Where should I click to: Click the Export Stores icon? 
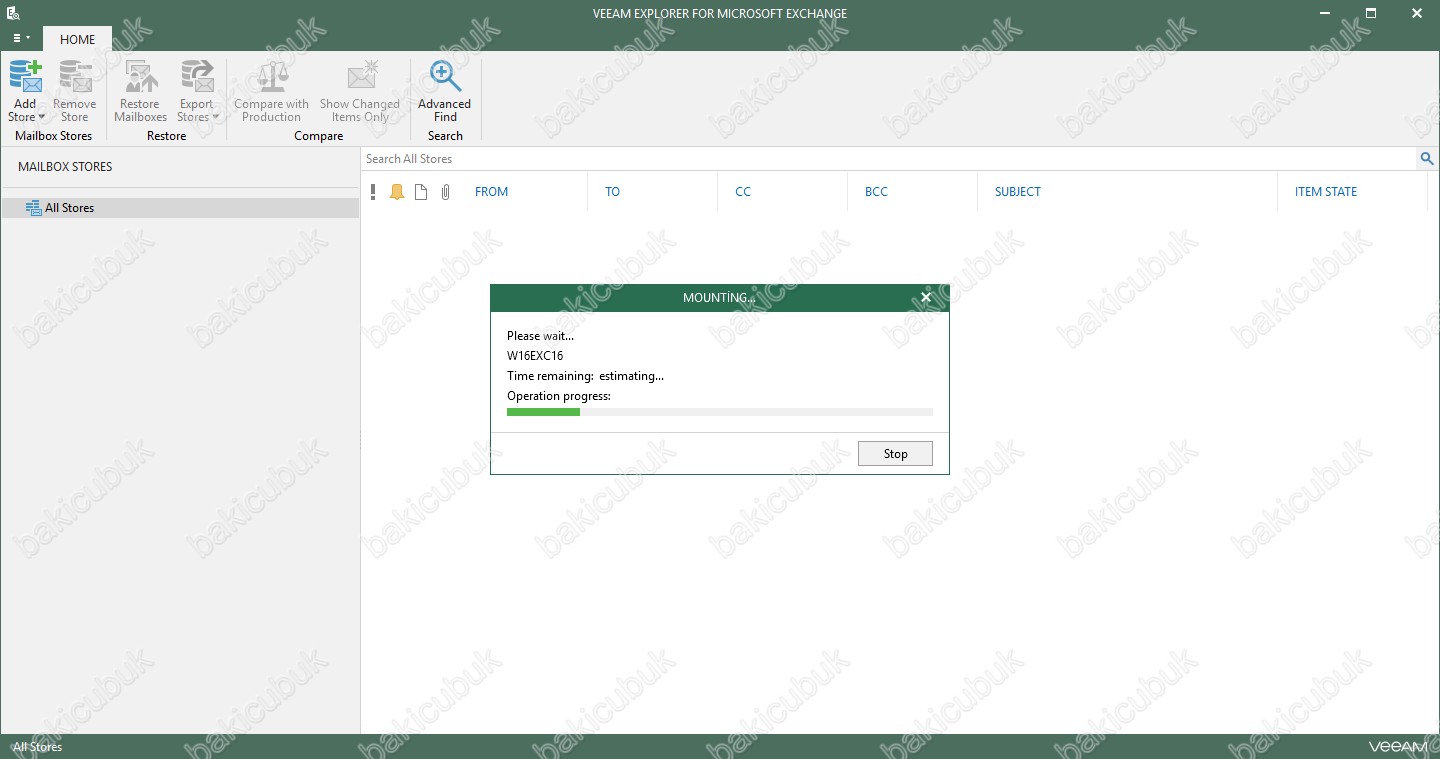(197, 77)
